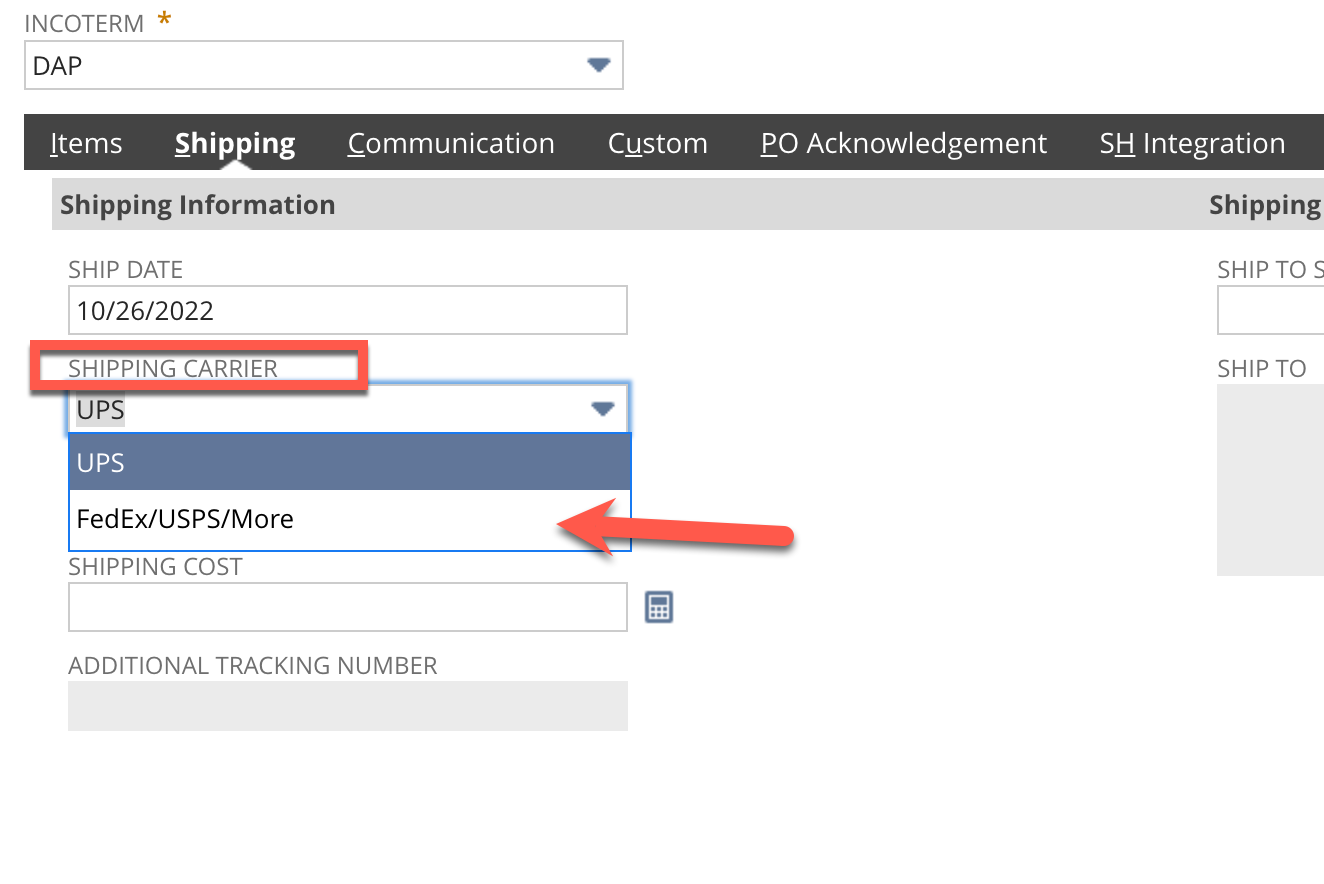The width and height of the screenshot is (1324, 884).
Task: Click the INCOTERM dropdown arrow
Action: pyautogui.click(x=599, y=64)
